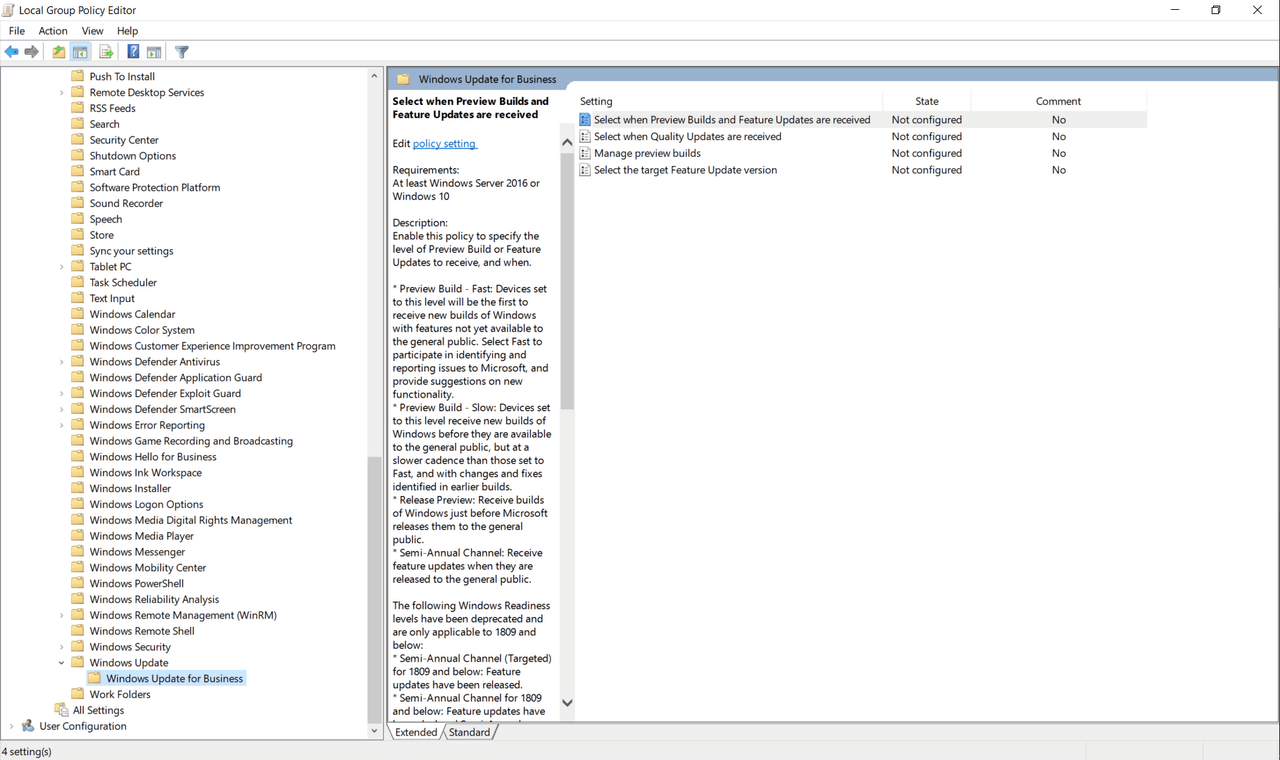Open Help via blue question-mark icon
This screenshot has height=760, width=1280.
[x=133, y=52]
